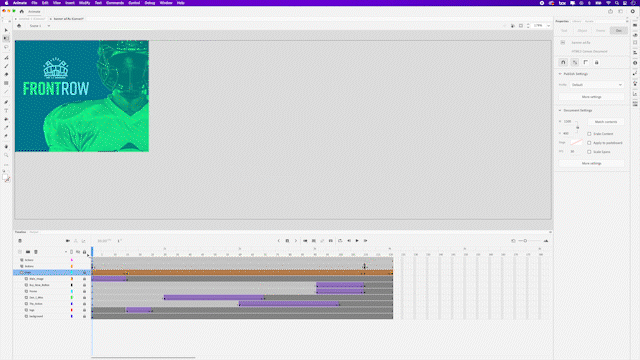The width and height of the screenshot is (640, 360).
Task: Enable the Scale Spans checkbox
Action: 589,152
